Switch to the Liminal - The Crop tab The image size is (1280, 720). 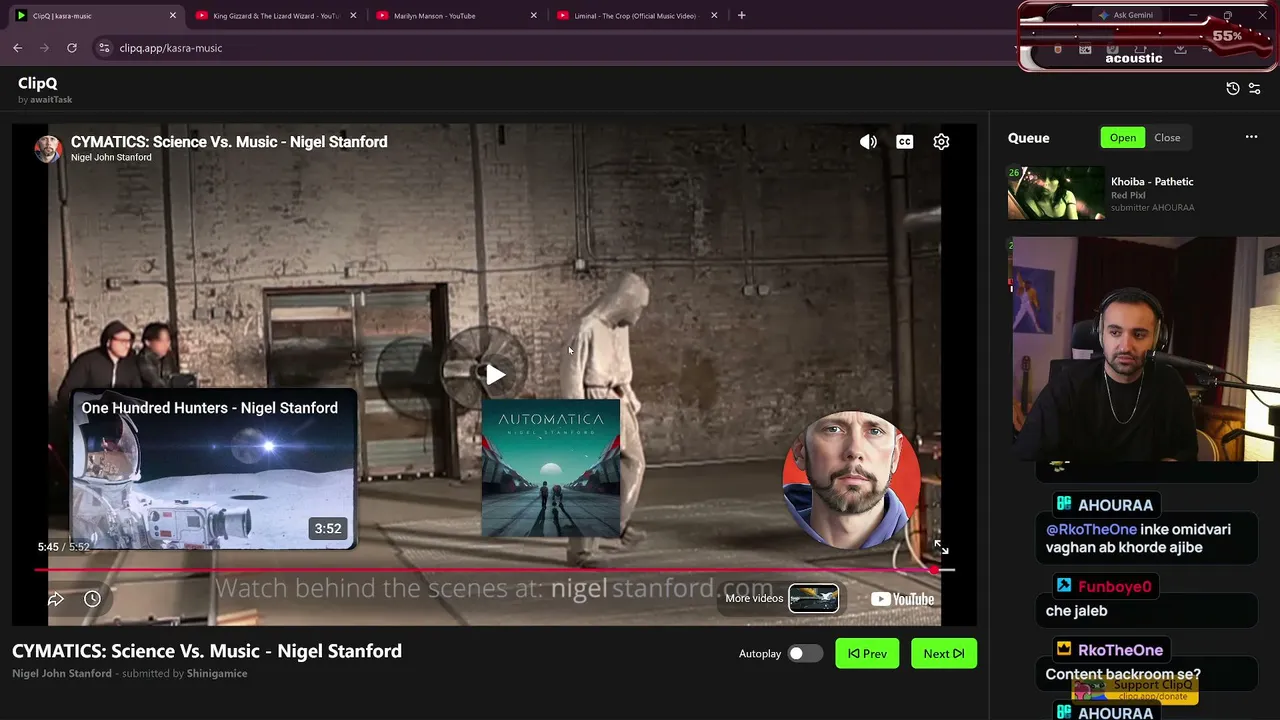(x=637, y=16)
